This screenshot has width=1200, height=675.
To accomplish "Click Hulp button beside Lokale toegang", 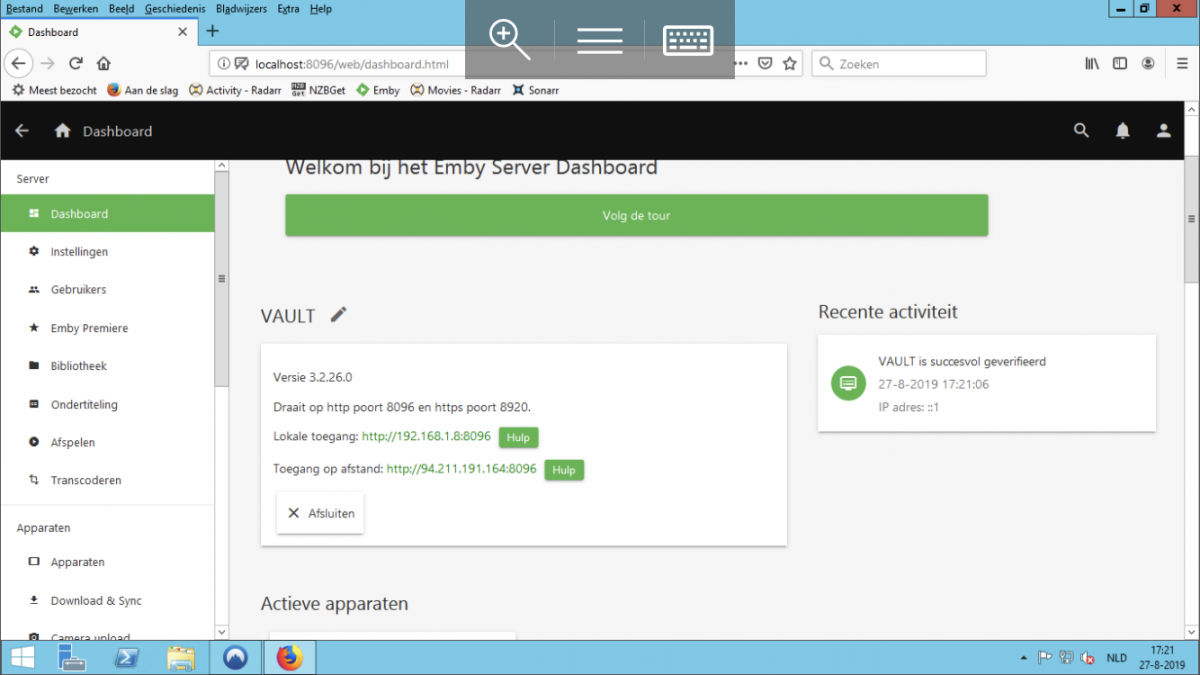I will [518, 437].
